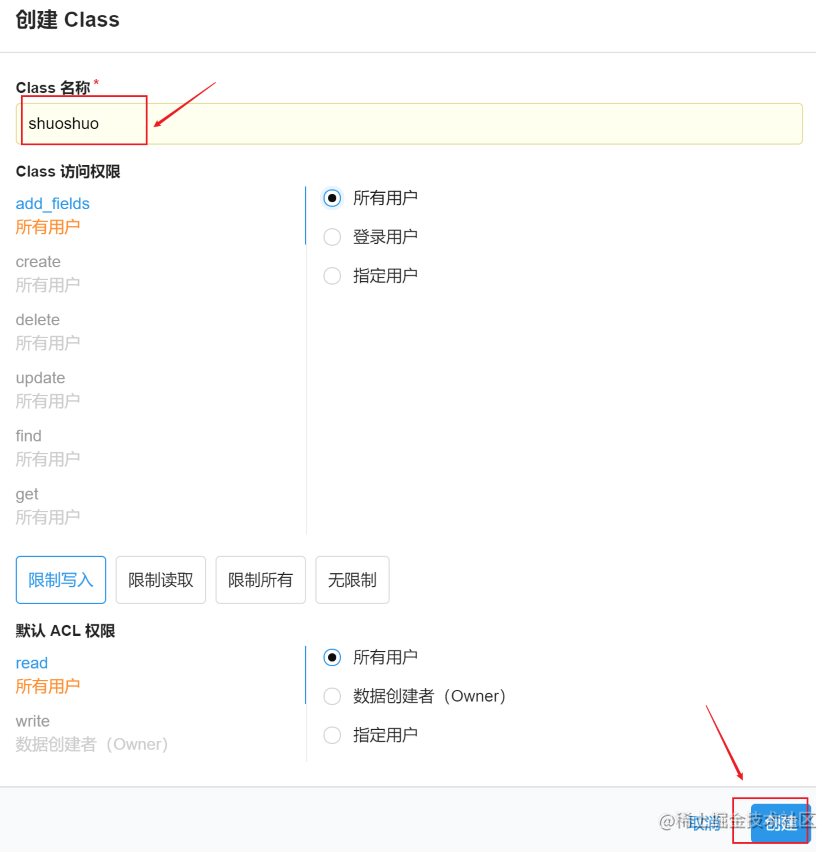Open the update permission item
Viewport: 840px width, 854px height.
pos(47,390)
